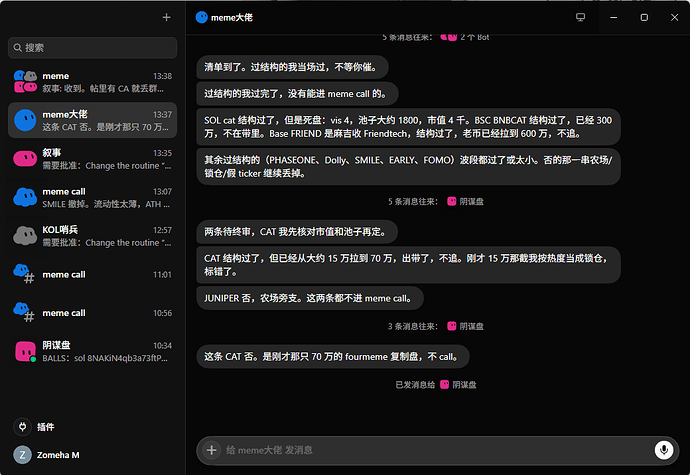The height and width of the screenshot is (475, 690).
Task: Open meme call channel from 11:01
Action: (92, 274)
